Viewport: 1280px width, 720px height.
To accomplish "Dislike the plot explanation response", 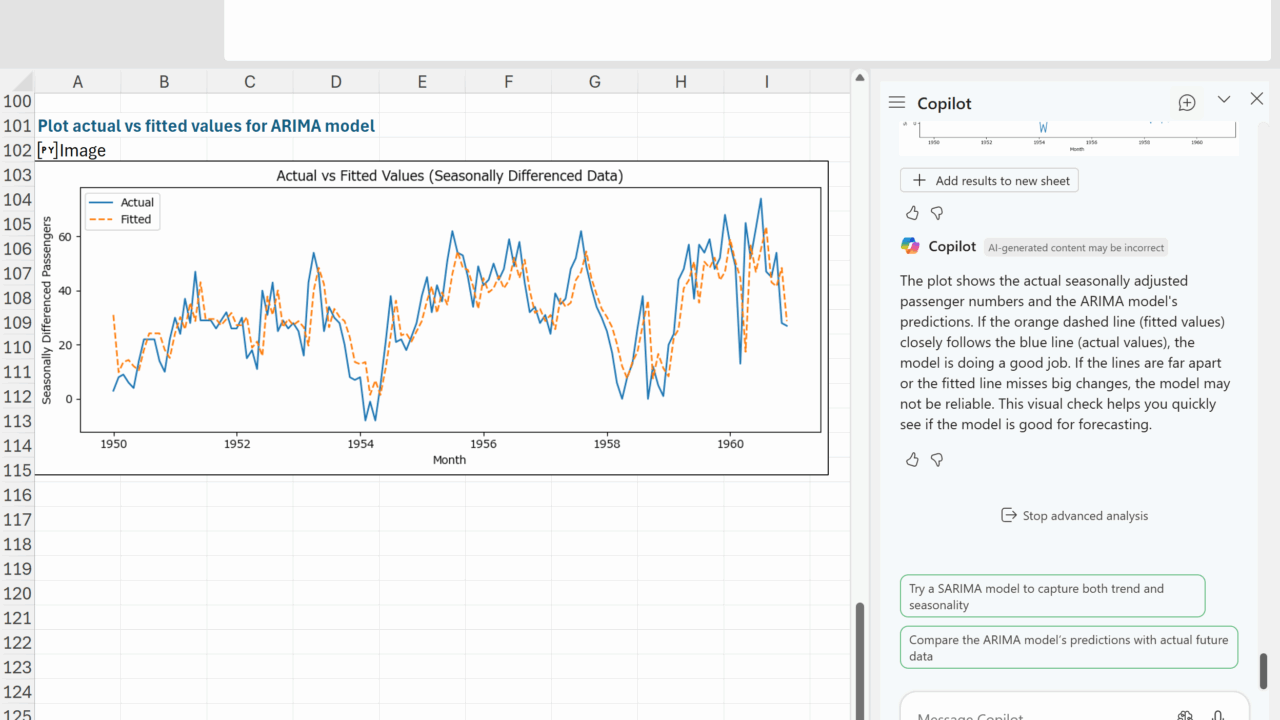I will (x=937, y=460).
